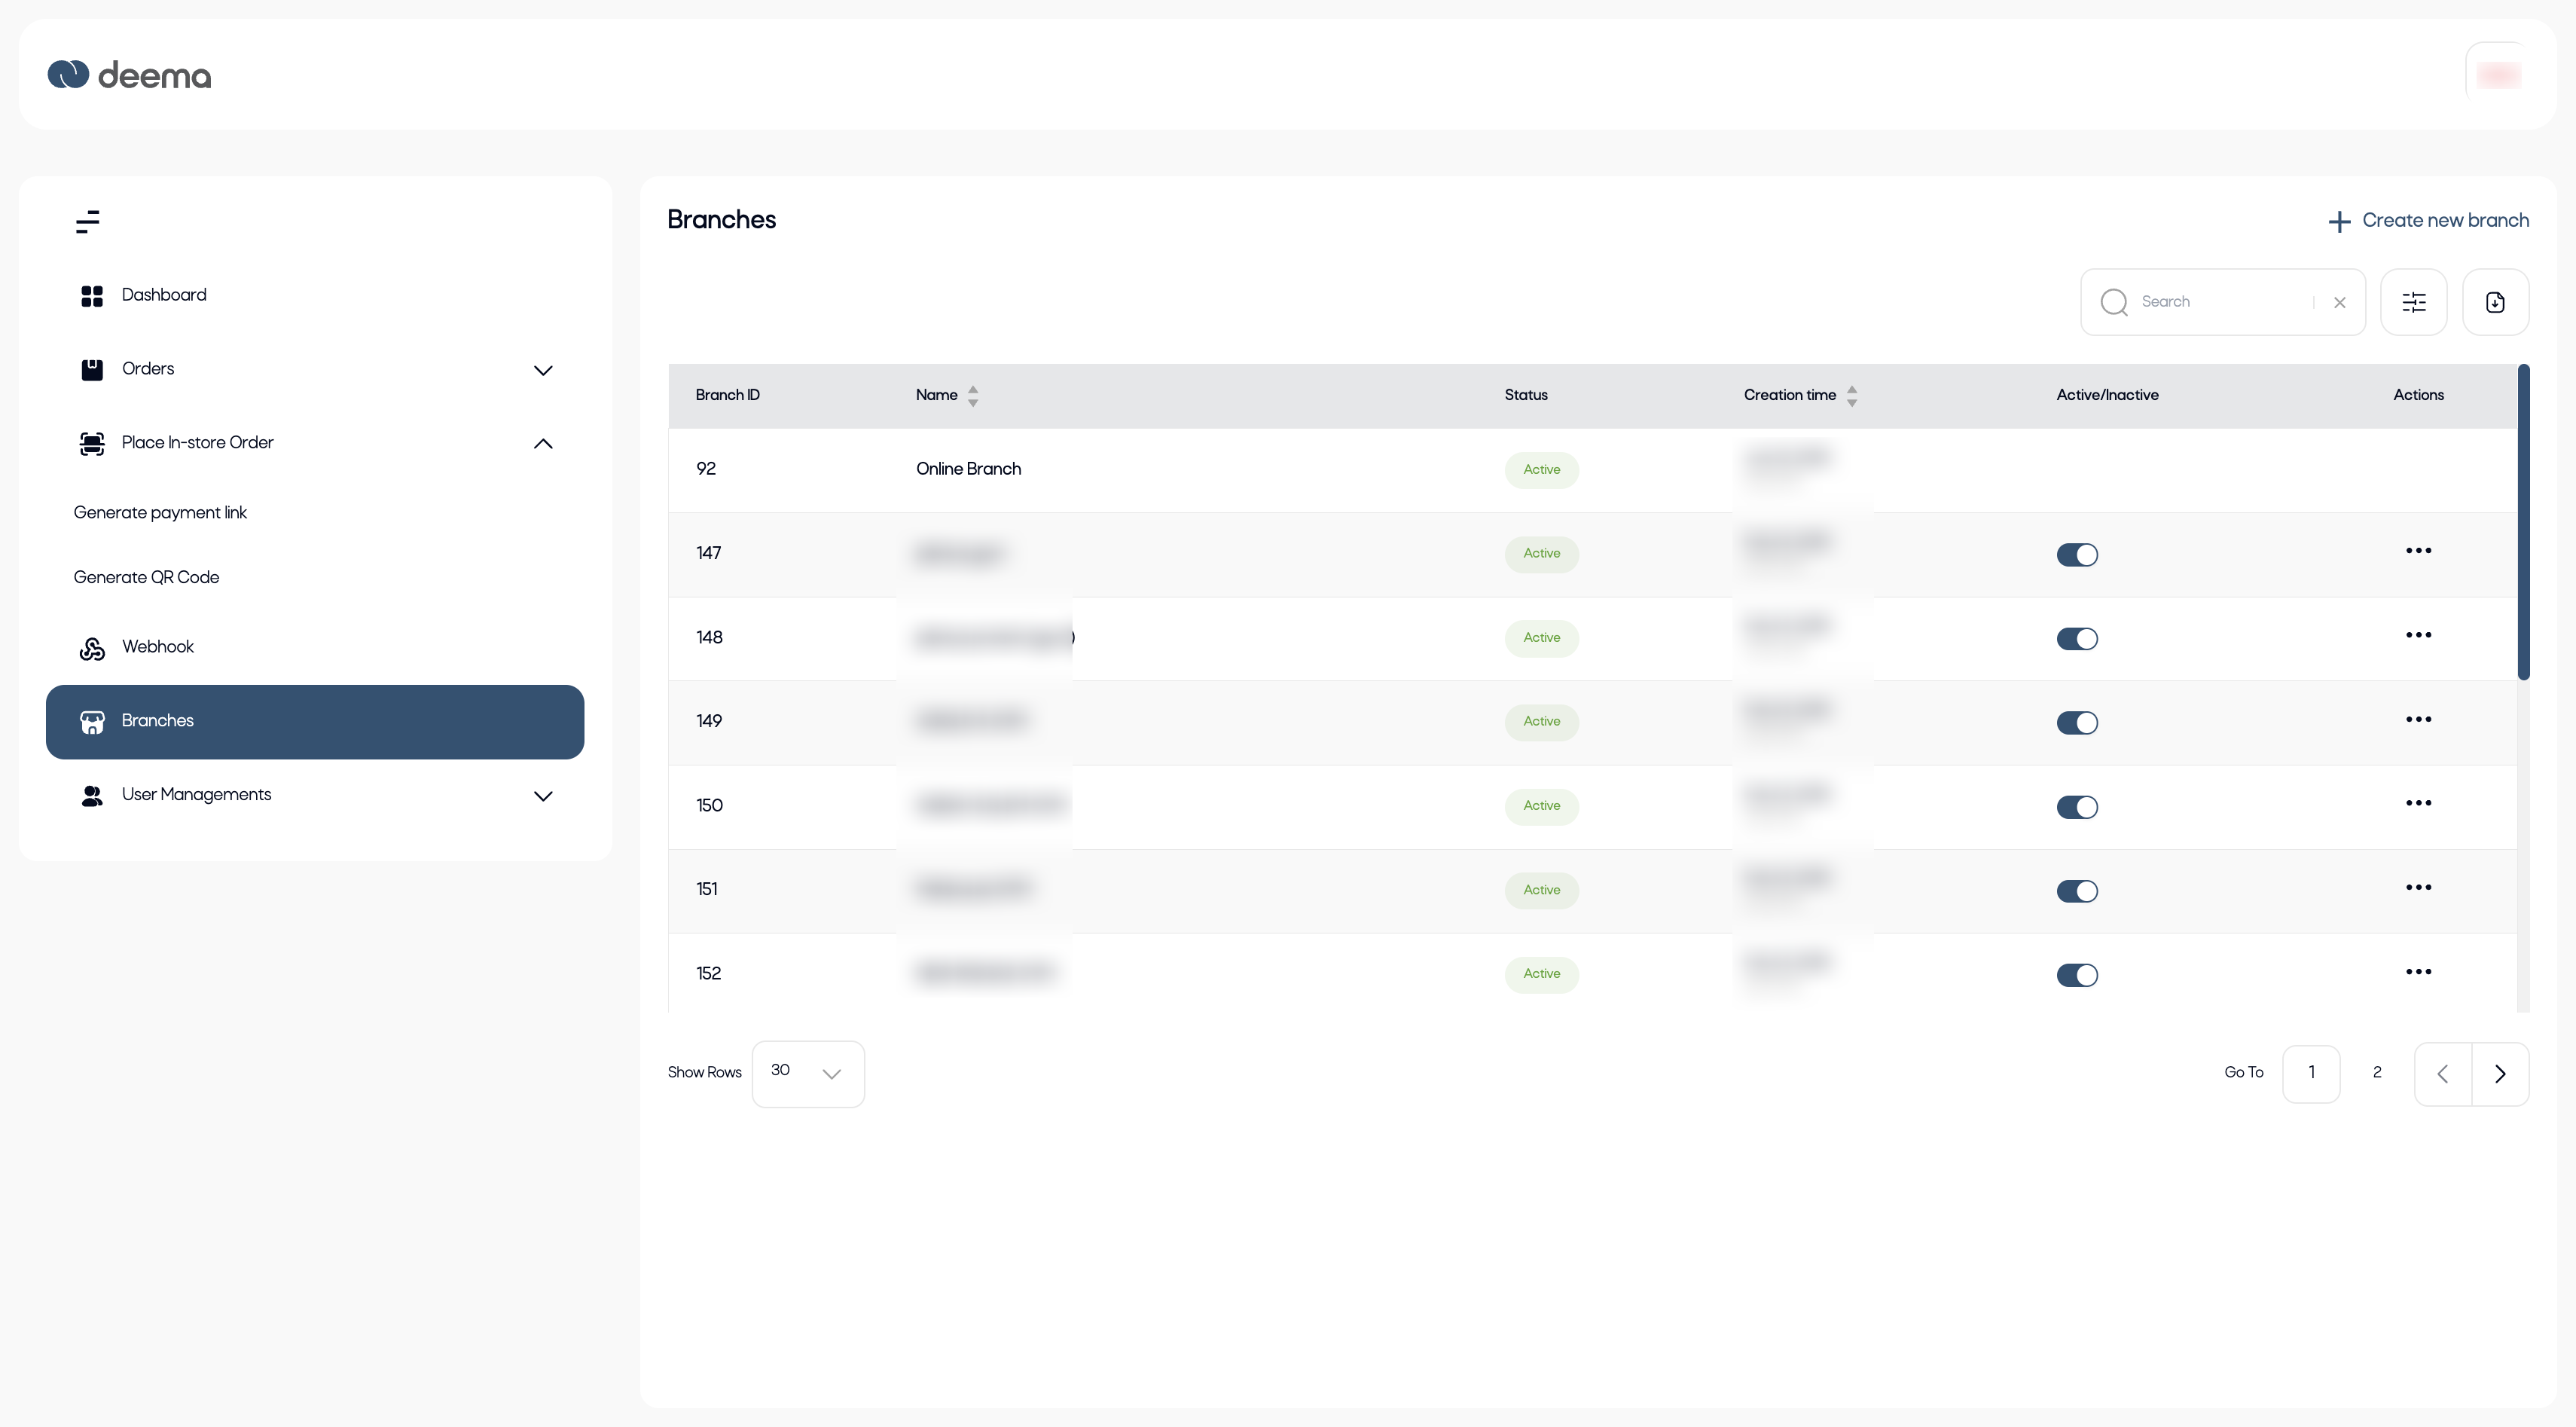This screenshot has width=2576, height=1427.
Task: Sort table by Name column arrows
Action: pos(972,395)
